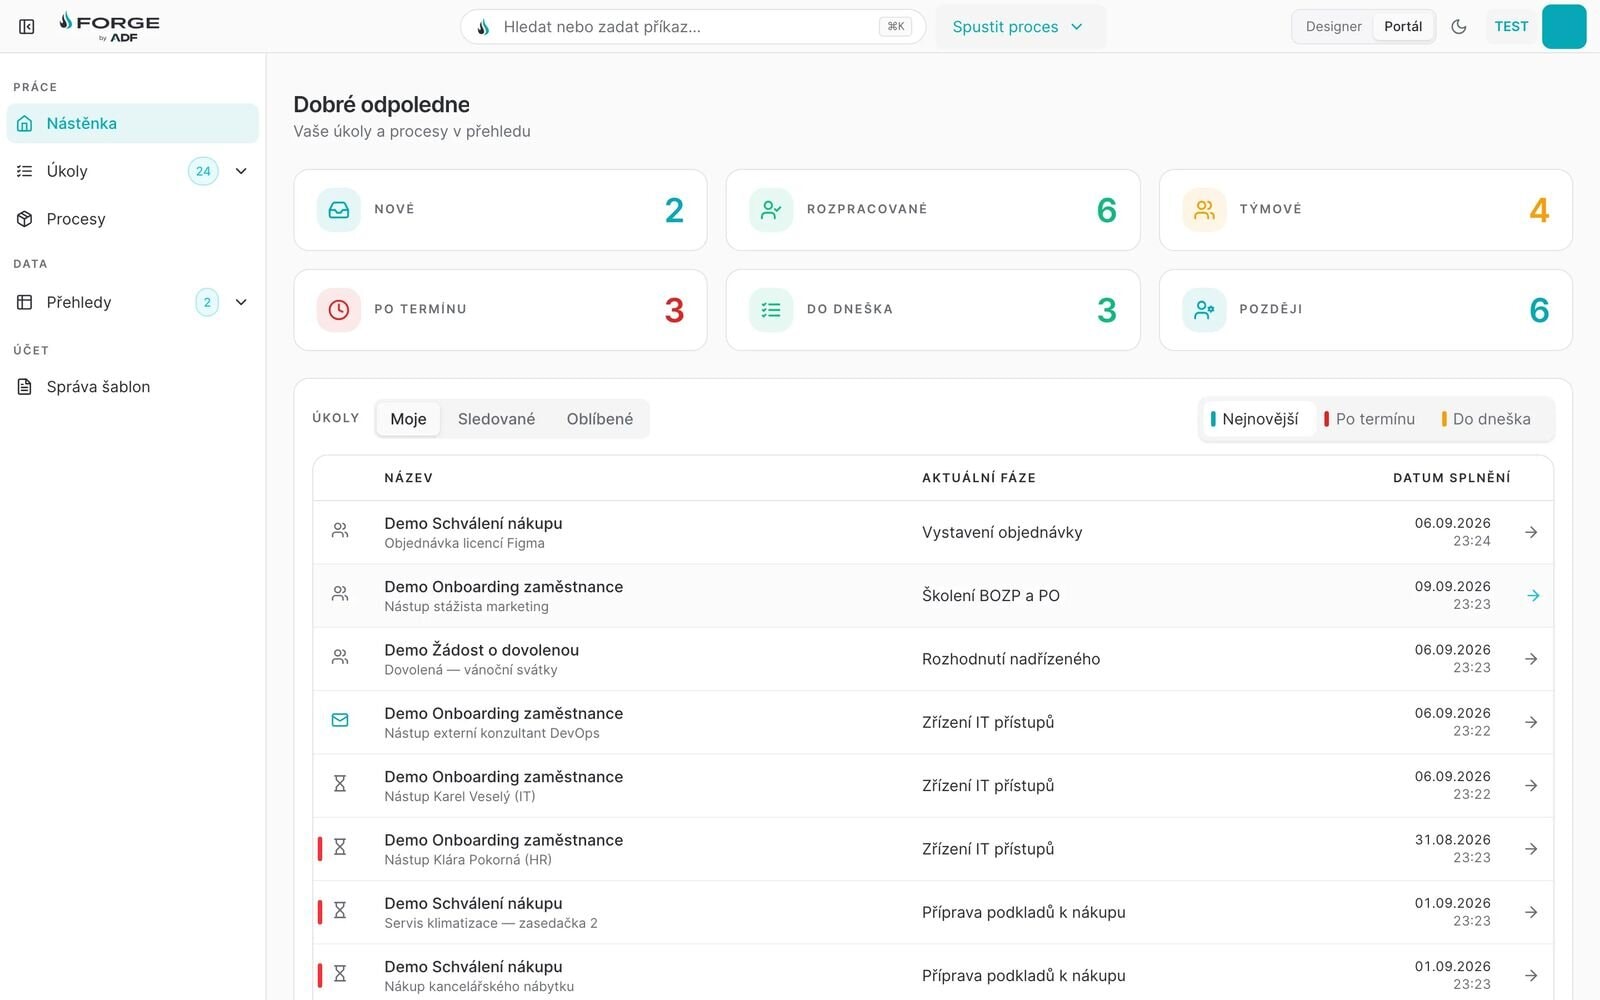This screenshot has height=1000, width=1600.
Task: Open the Později tasks card
Action: [x=1365, y=310]
